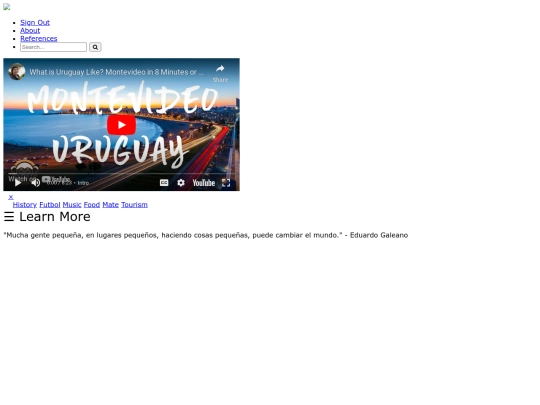The image size is (540, 405).
Task: Open the ☰ Learn More menu
Action: (x=47, y=217)
